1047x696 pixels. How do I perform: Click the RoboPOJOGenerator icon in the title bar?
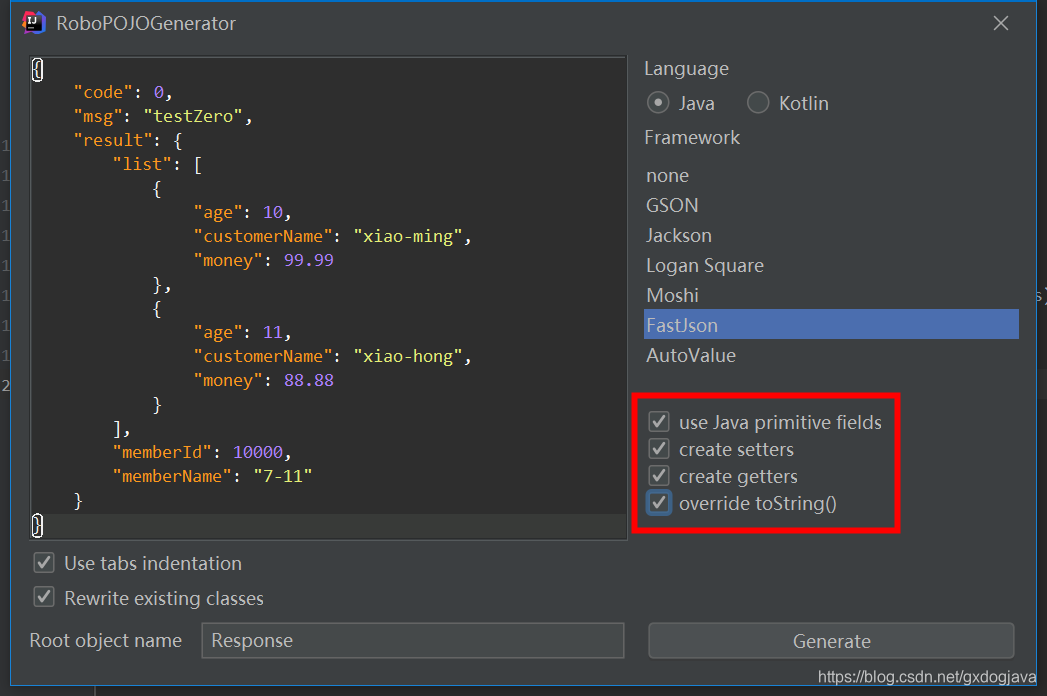pyautogui.click(x=33, y=22)
